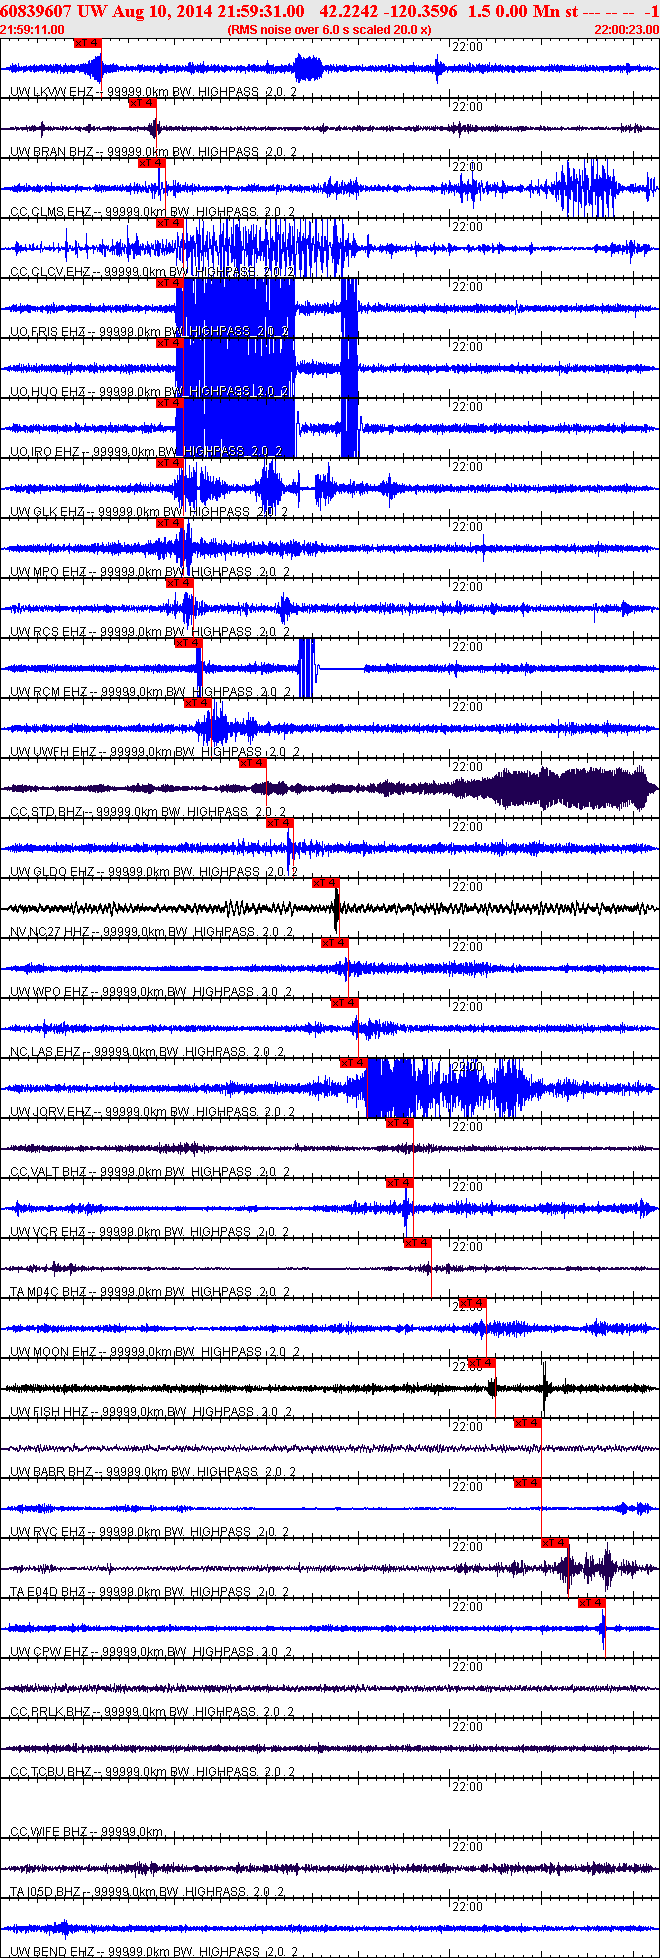Screen dimensions: 660x1958
Task: Select the pick flag on WPO trace
Action: (x=334, y=943)
